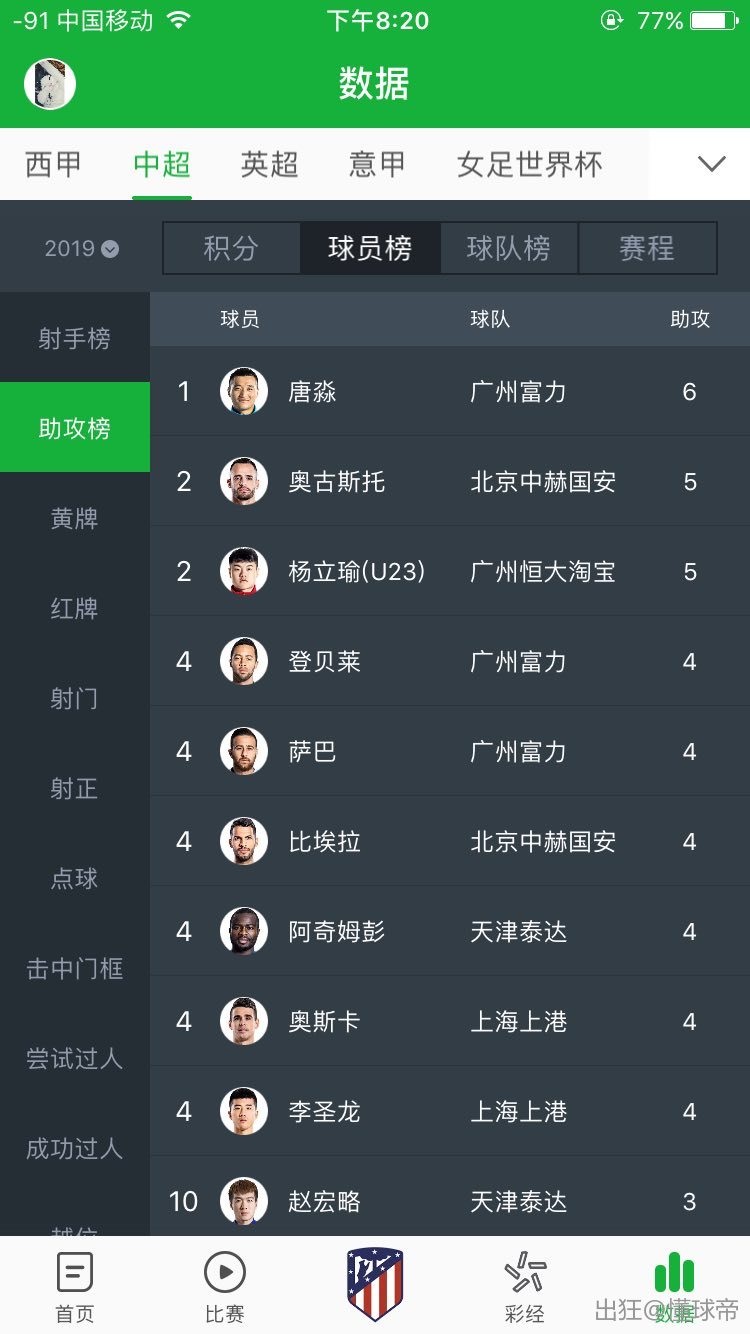
Task: Tap the 数据 bar chart icon
Action: (674, 1274)
